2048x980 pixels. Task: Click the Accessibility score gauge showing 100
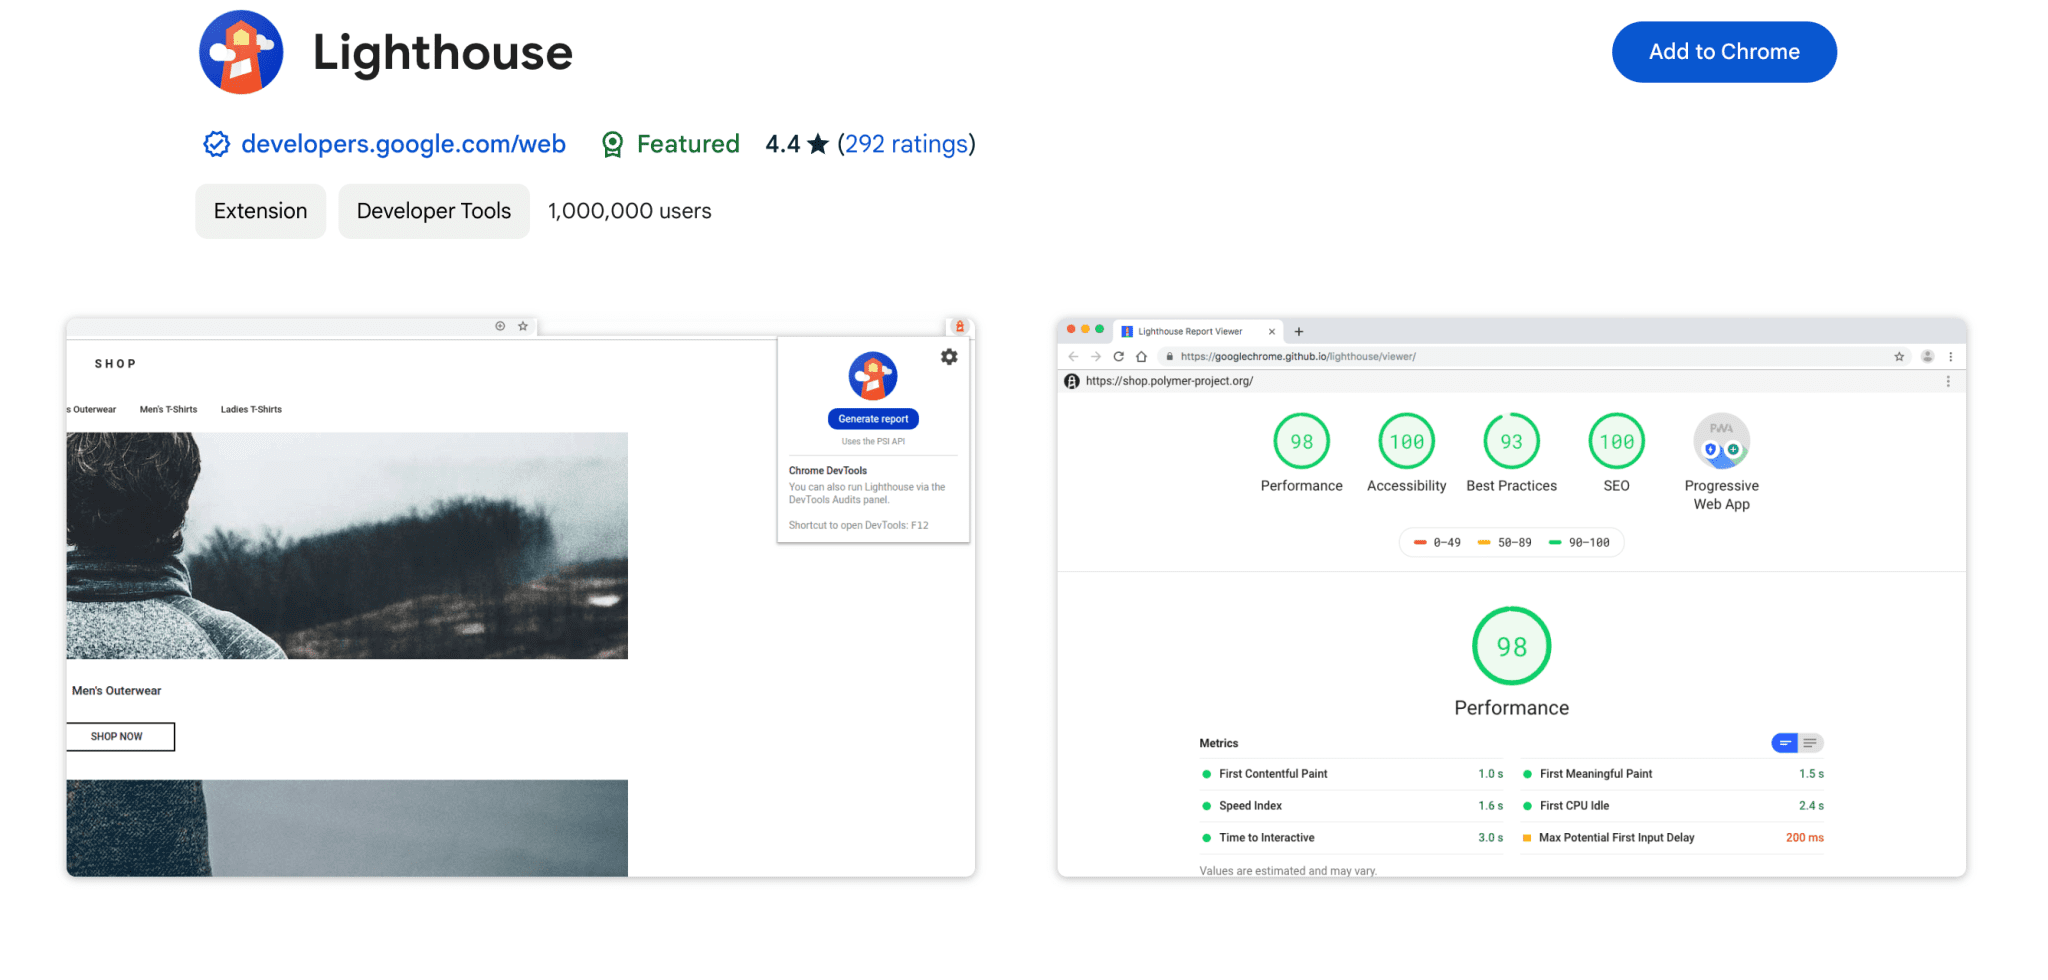[x=1406, y=441]
